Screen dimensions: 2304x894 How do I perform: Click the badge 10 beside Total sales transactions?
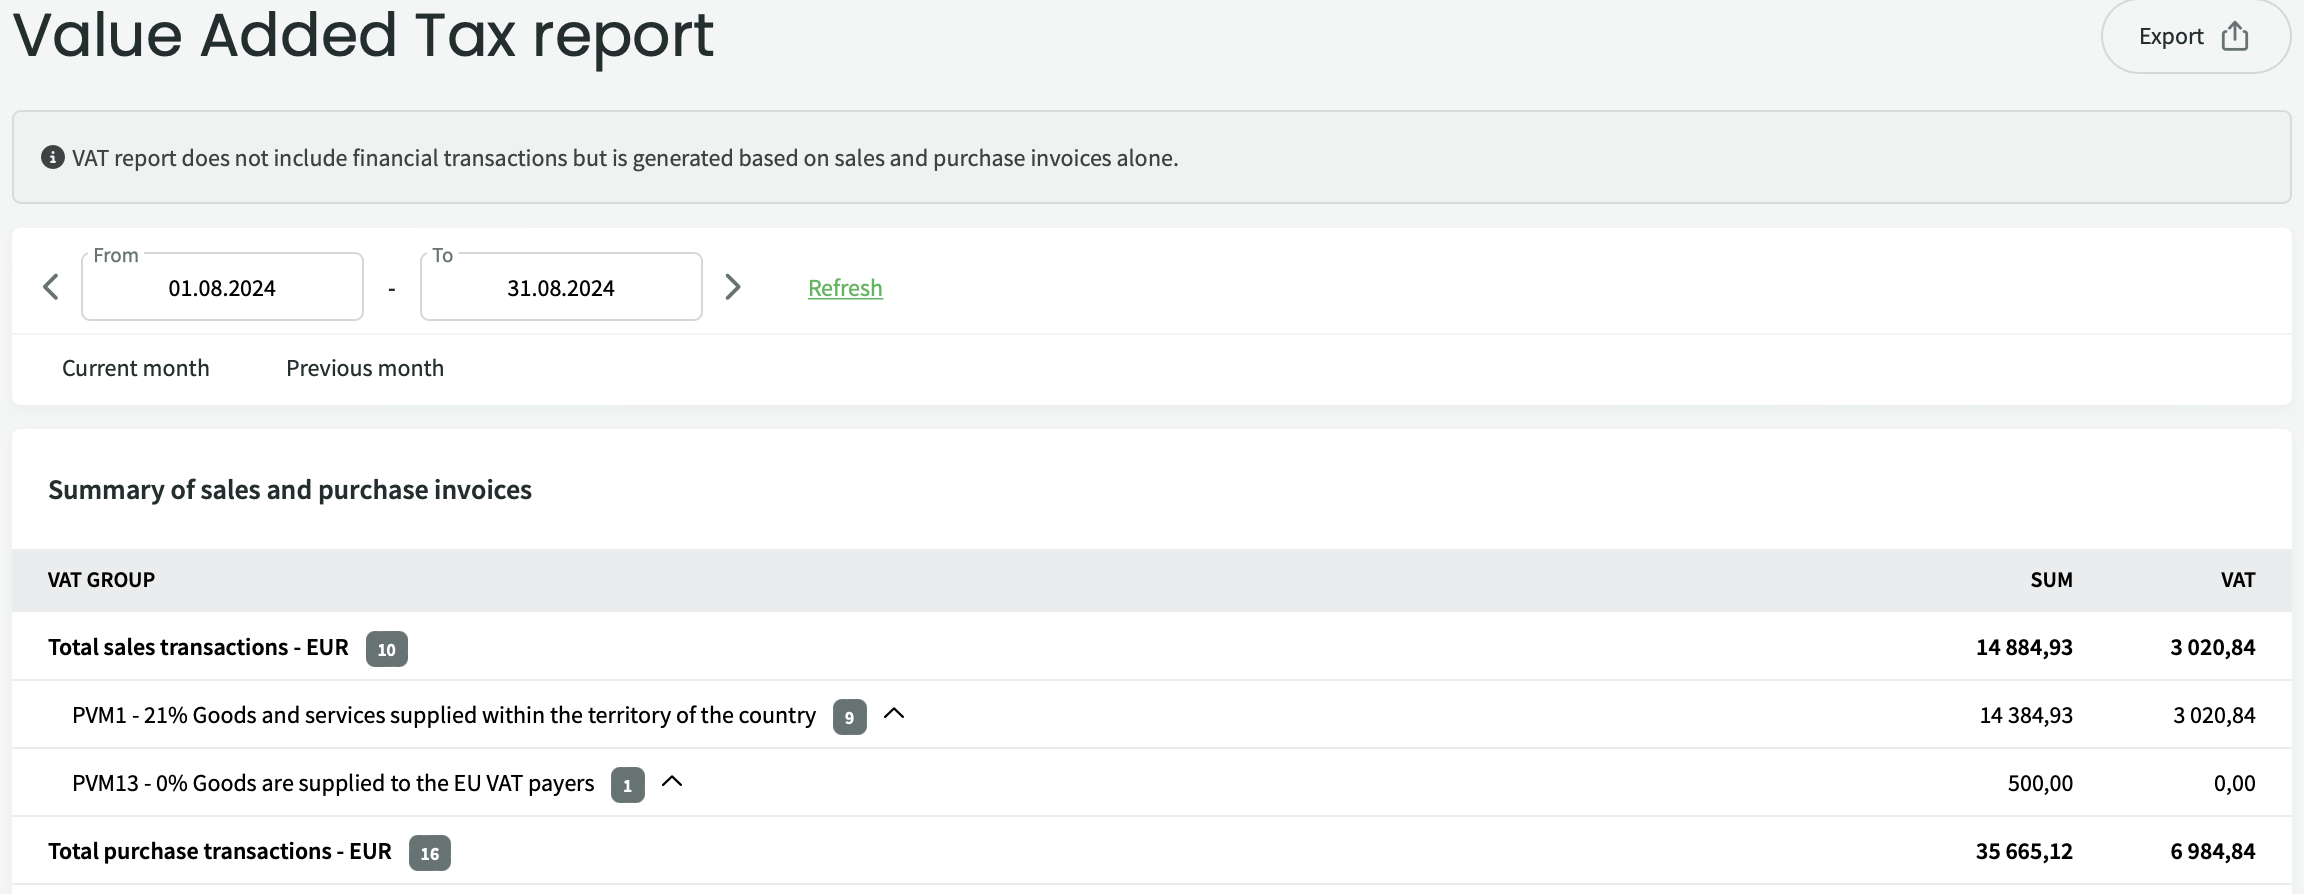tap(386, 649)
